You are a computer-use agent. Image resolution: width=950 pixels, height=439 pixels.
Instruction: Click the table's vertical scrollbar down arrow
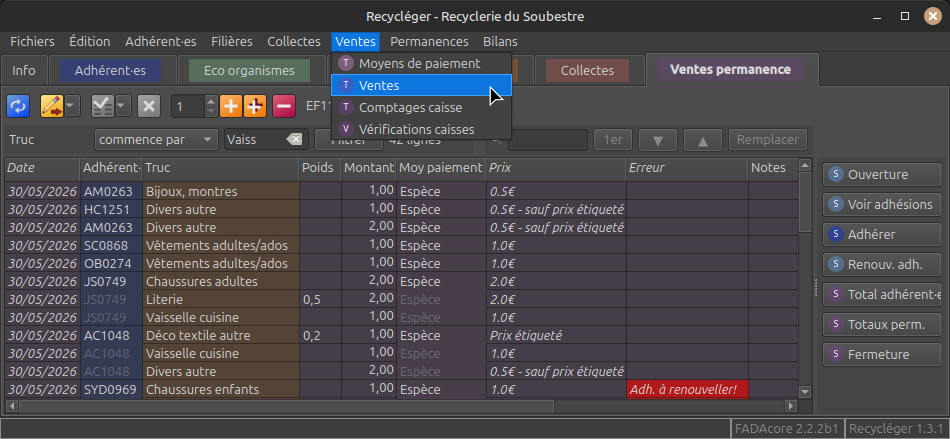coord(805,392)
